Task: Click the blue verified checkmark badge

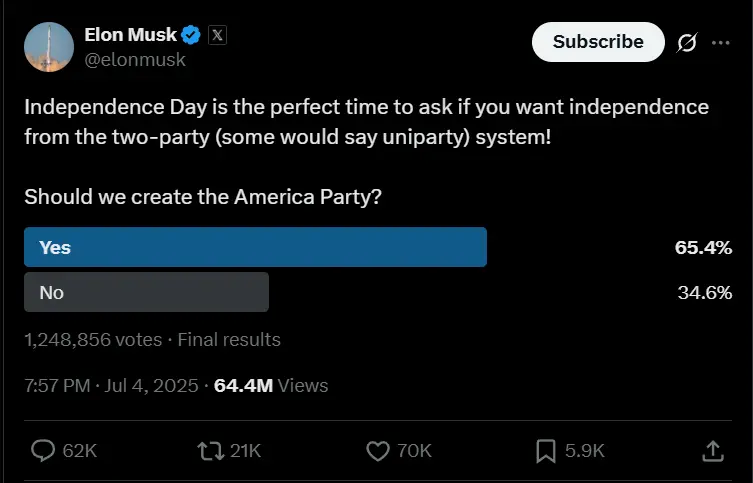Action: 192,35
